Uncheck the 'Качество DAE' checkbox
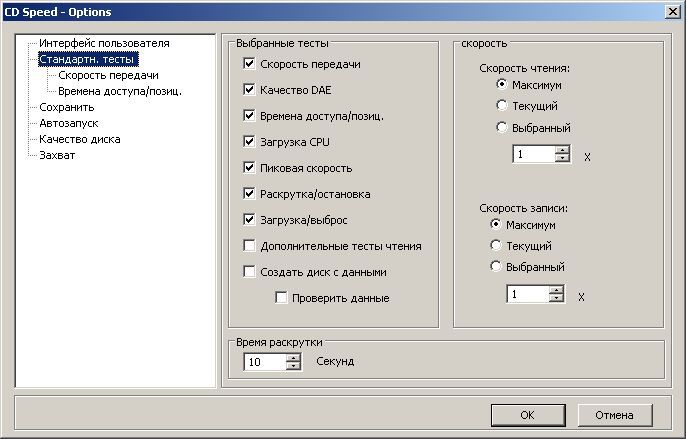The image size is (686, 439). point(250,90)
